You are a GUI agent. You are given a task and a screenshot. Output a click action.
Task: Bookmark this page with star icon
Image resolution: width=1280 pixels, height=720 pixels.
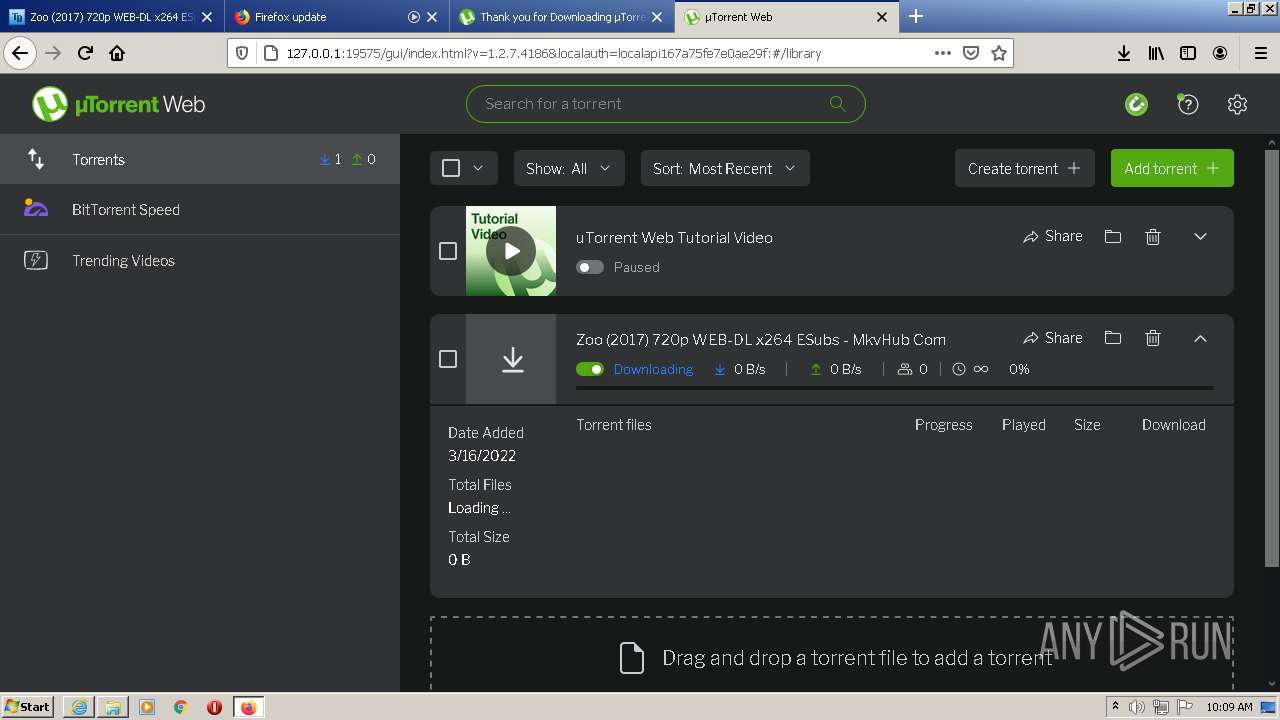(998, 53)
